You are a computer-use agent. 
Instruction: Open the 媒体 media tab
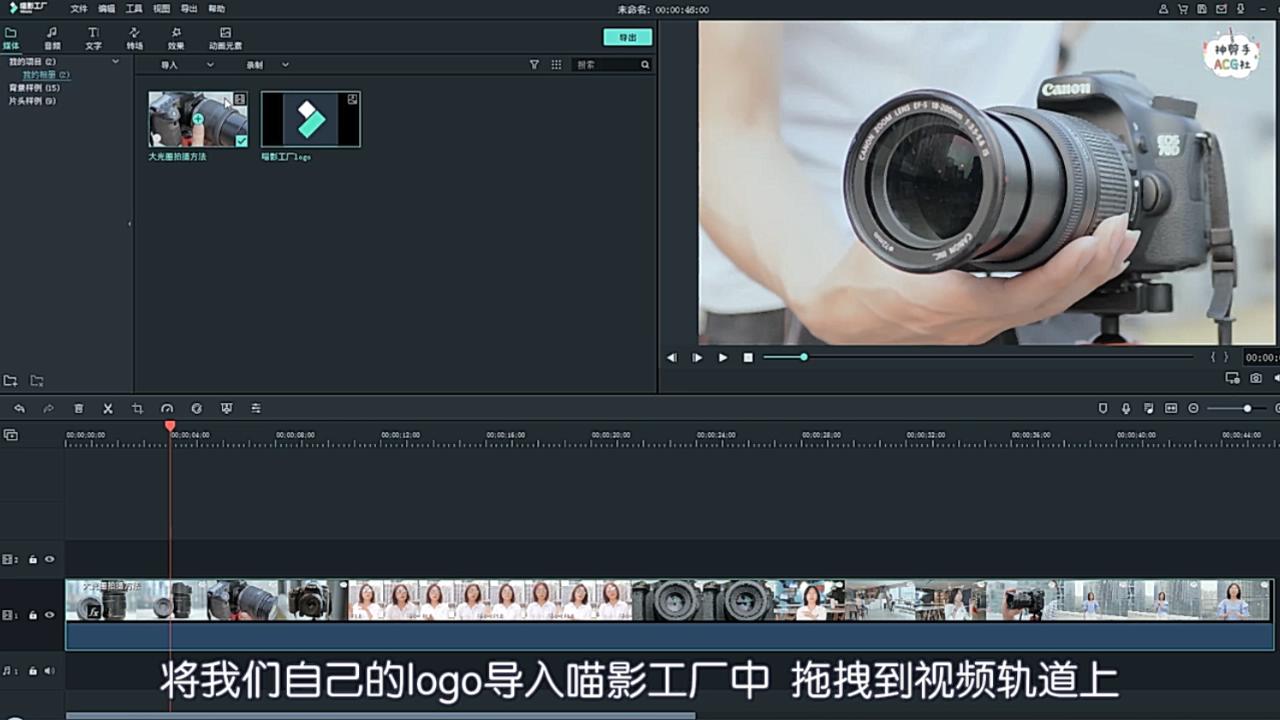point(11,38)
